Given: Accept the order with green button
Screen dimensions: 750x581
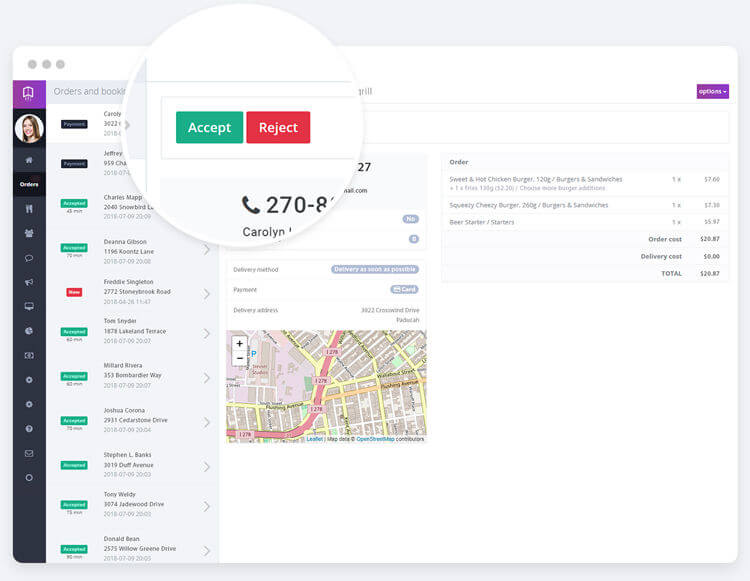Looking at the screenshot, I should pyautogui.click(x=210, y=127).
